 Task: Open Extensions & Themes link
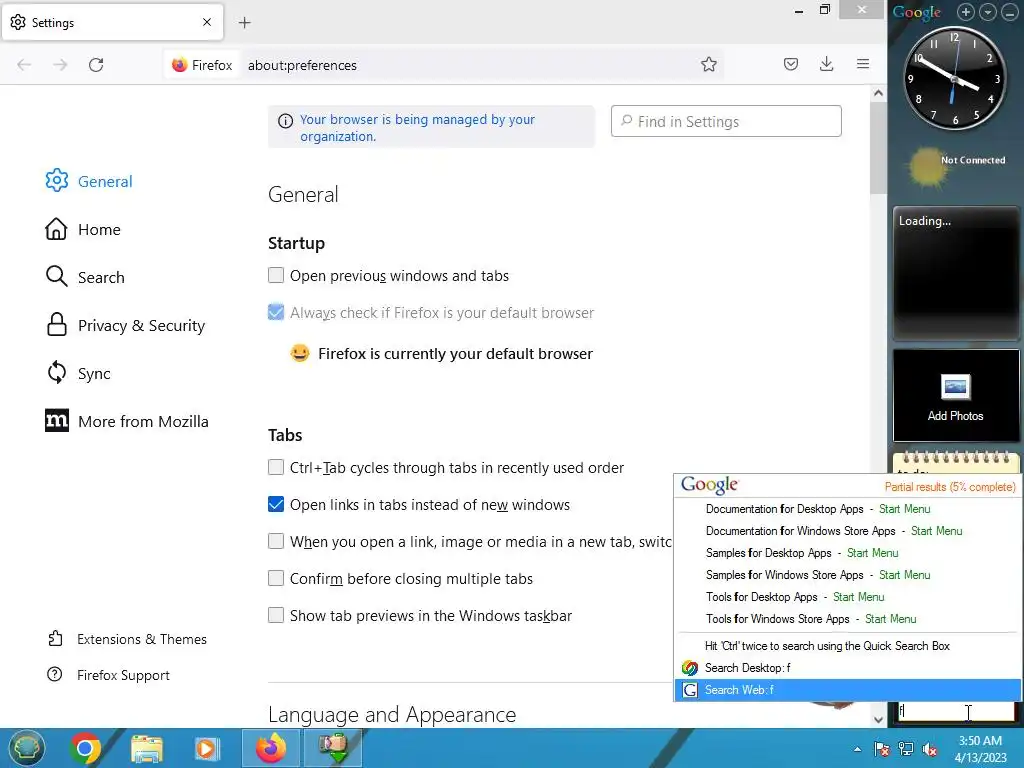point(127,639)
